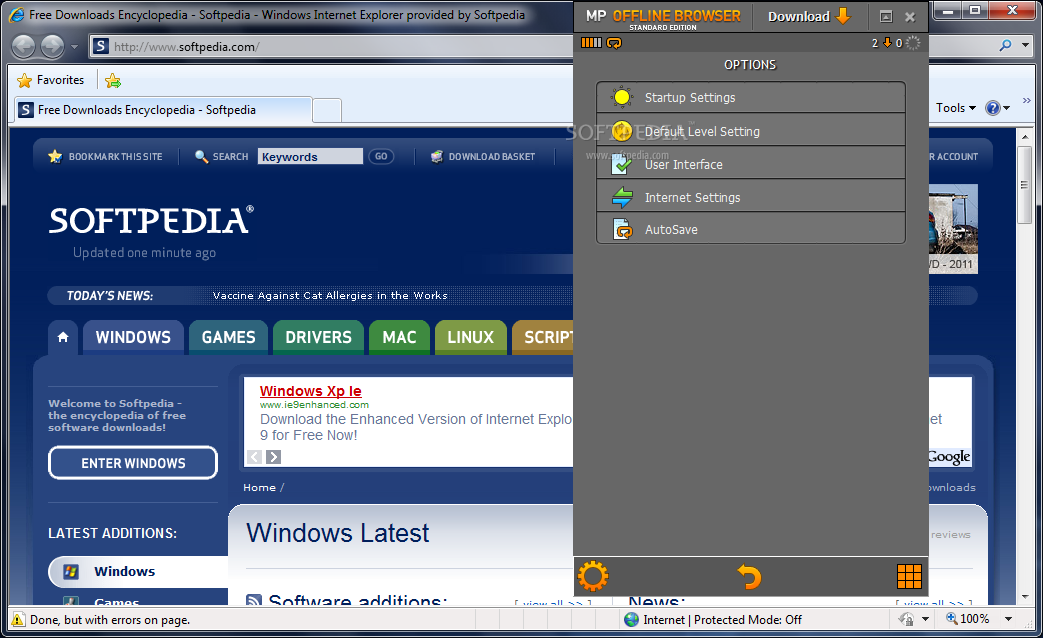The height and width of the screenshot is (638, 1043).
Task: Click the orange gear settings icon
Action: pyautogui.click(x=593, y=576)
